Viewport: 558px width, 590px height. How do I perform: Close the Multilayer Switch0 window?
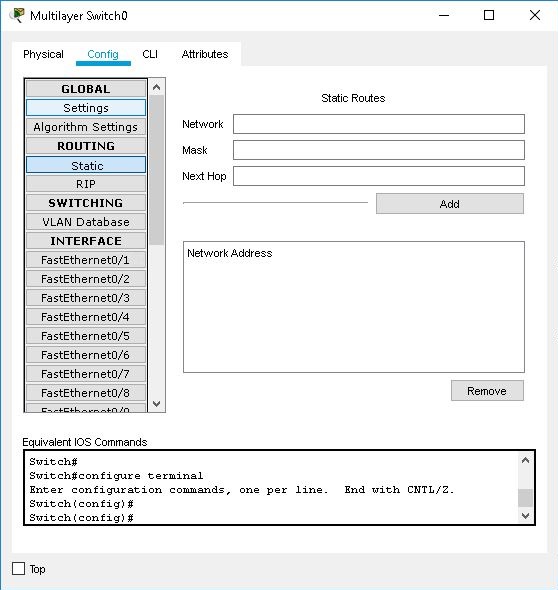click(x=535, y=15)
